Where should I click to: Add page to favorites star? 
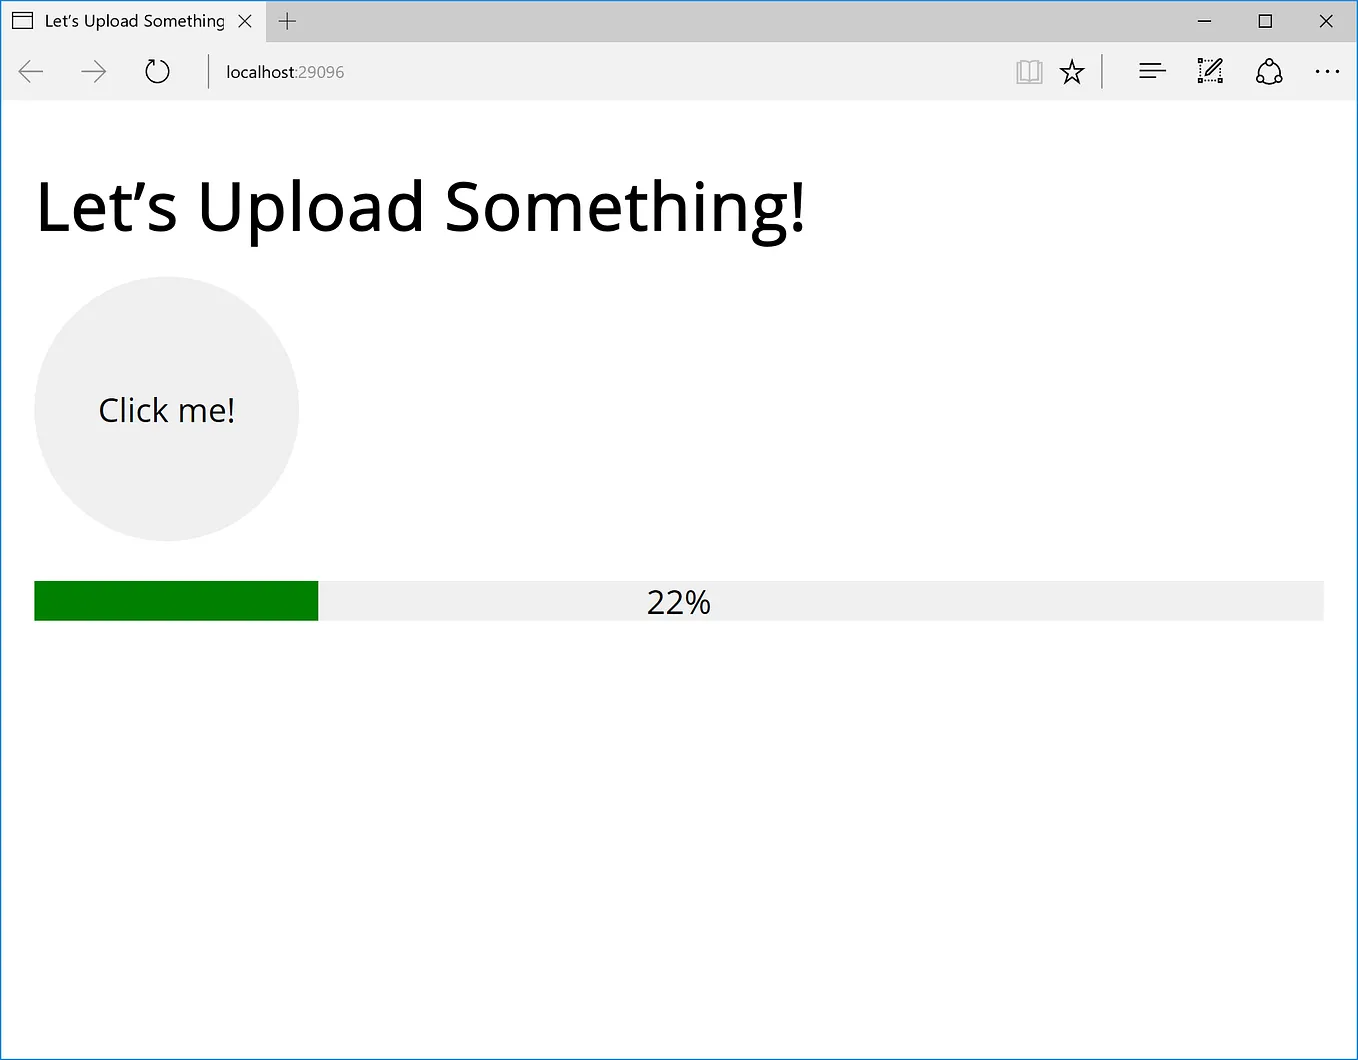pyautogui.click(x=1072, y=72)
